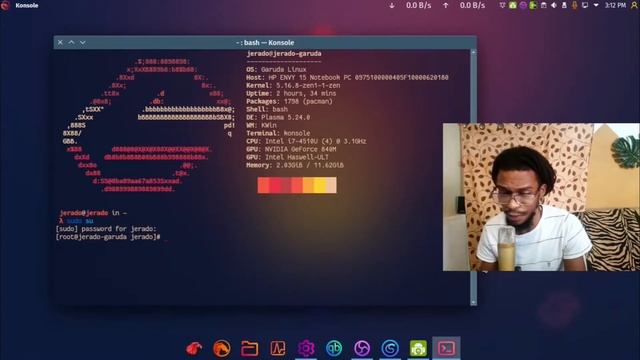Click the 'Memory' usage line
The width and height of the screenshot is (640, 360).
click(295, 165)
